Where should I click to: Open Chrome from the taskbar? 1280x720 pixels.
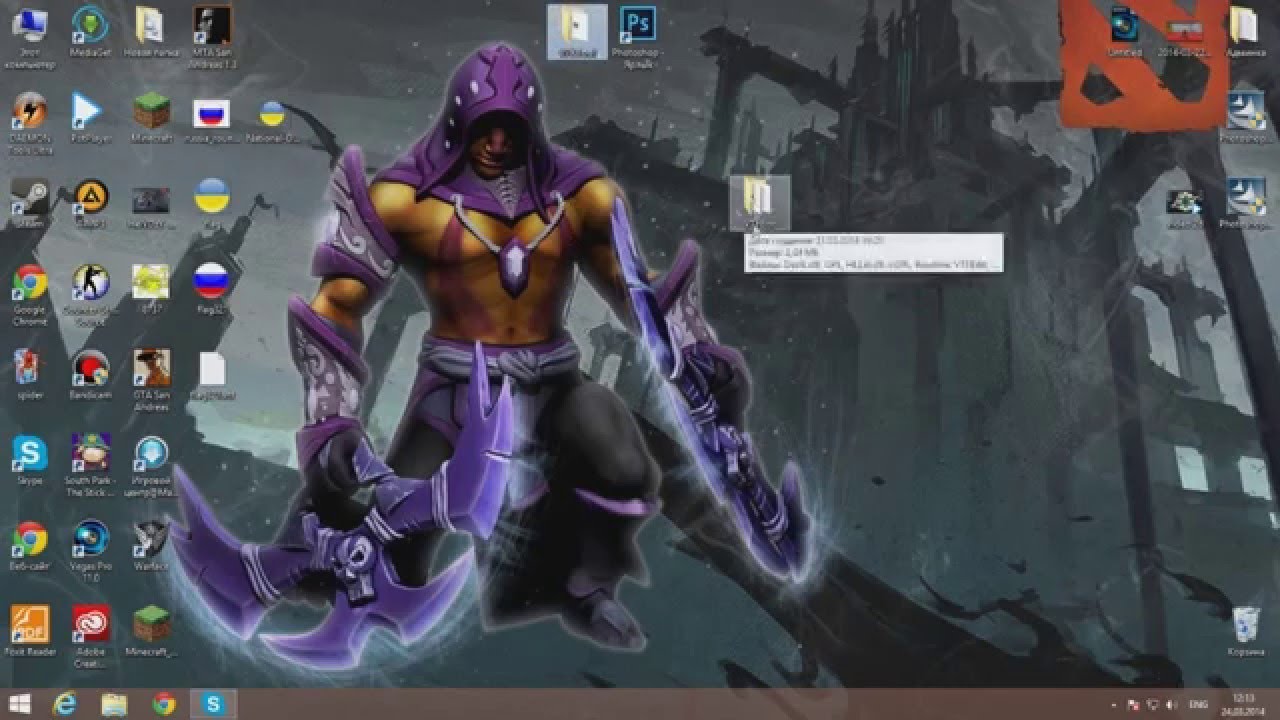[x=163, y=704]
